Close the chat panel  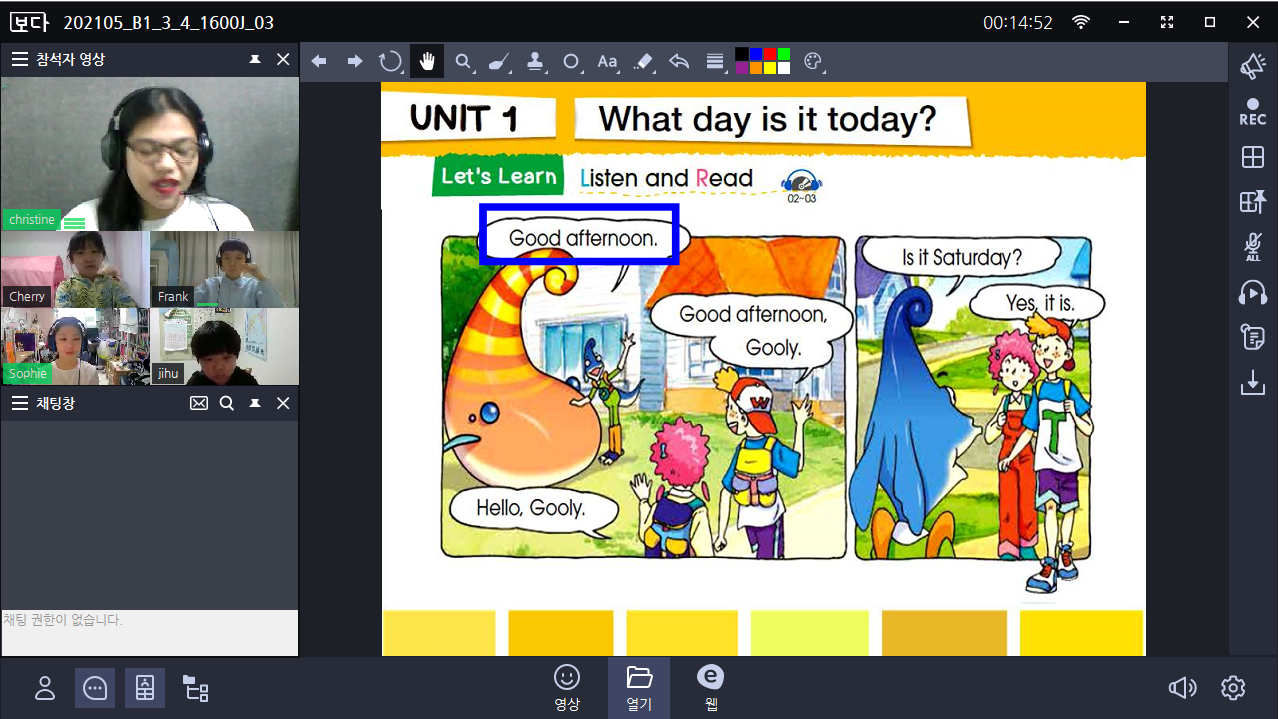[x=283, y=403]
